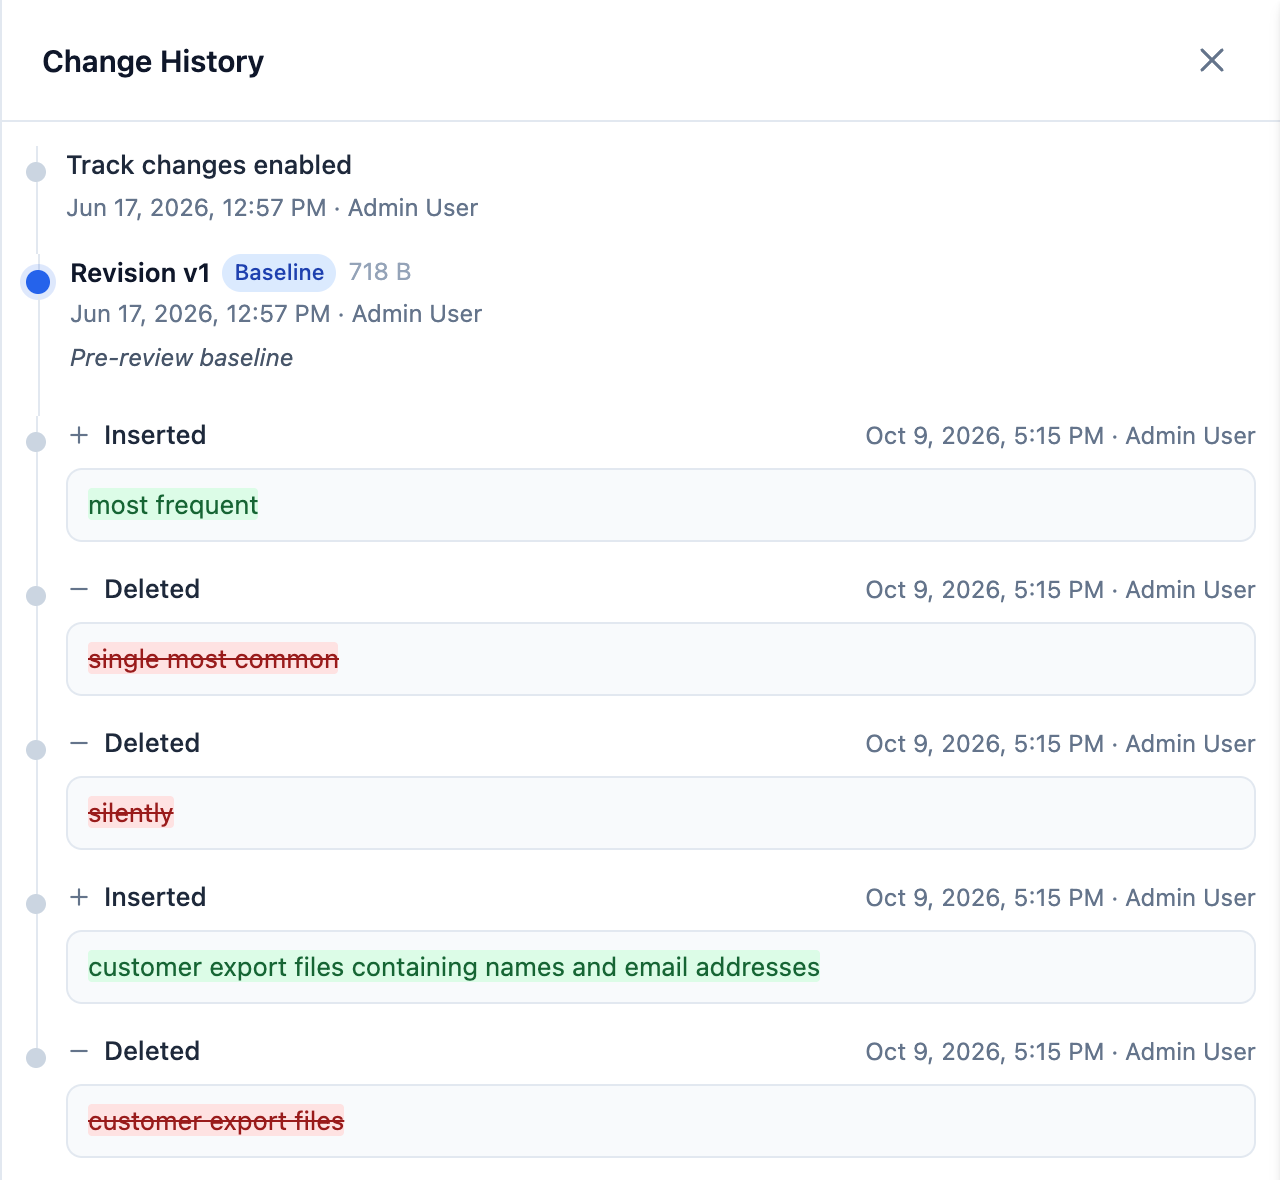Select the deleted text 'silently'
1280x1180 pixels.
coord(131,813)
